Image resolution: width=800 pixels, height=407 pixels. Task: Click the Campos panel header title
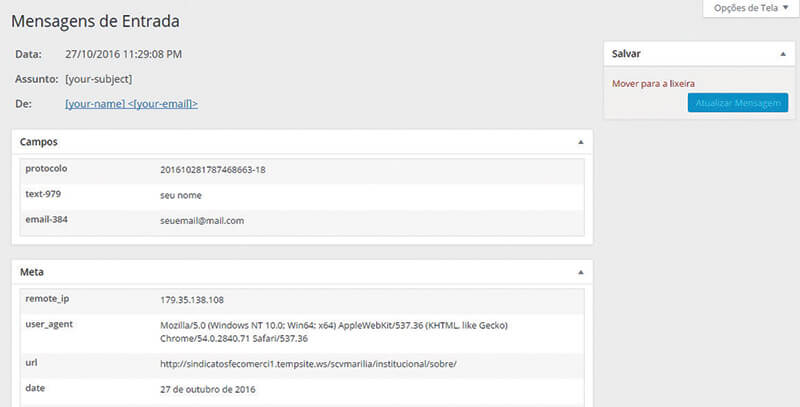pos(39,142)
